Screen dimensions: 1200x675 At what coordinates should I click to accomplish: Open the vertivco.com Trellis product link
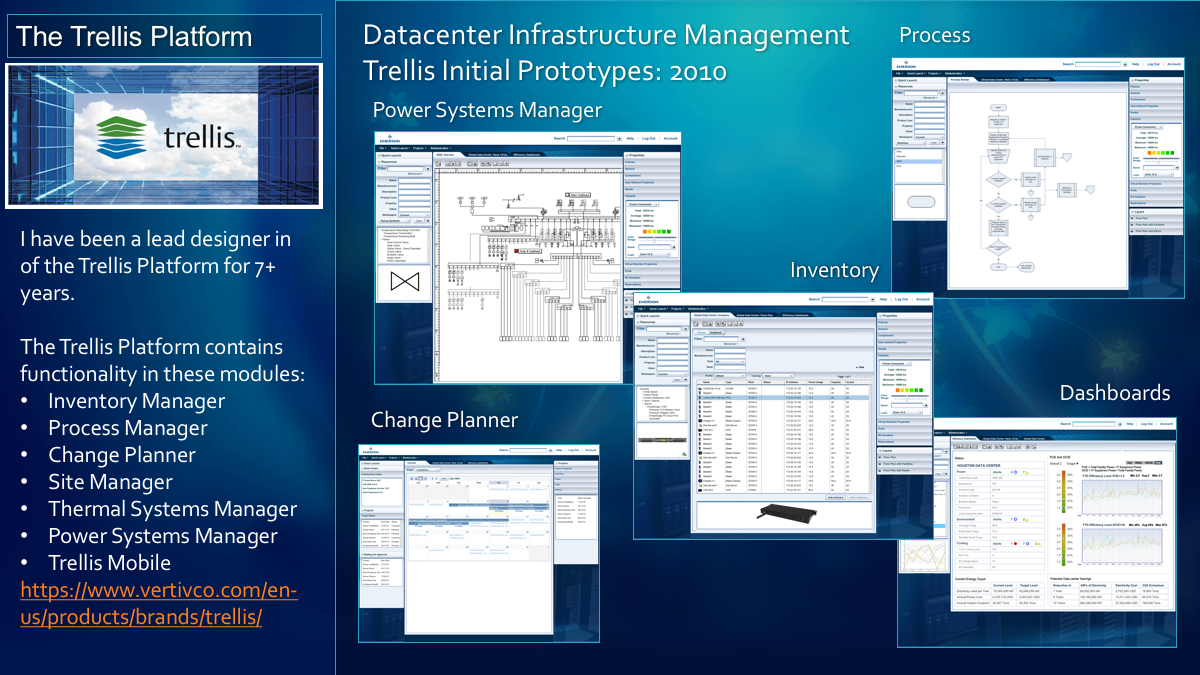pyautogui.click(x=158, y=603)
